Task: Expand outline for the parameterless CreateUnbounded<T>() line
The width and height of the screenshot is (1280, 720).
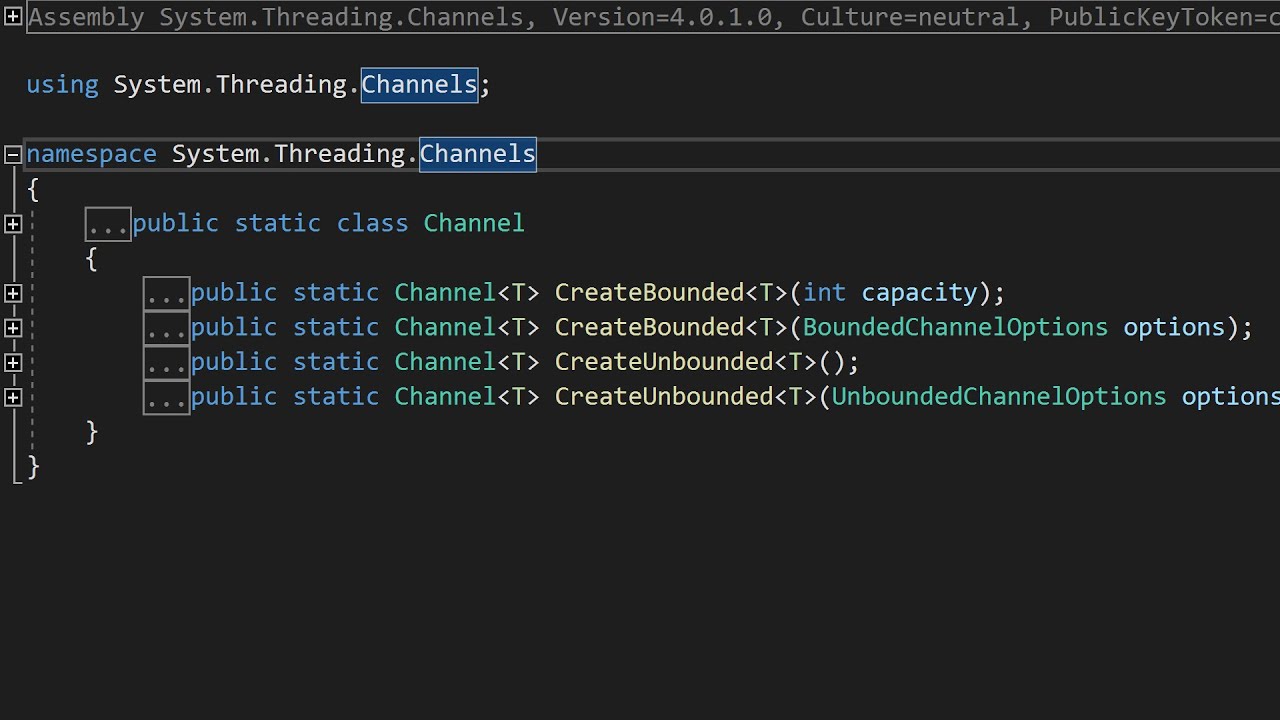Action: coord(13,362)
